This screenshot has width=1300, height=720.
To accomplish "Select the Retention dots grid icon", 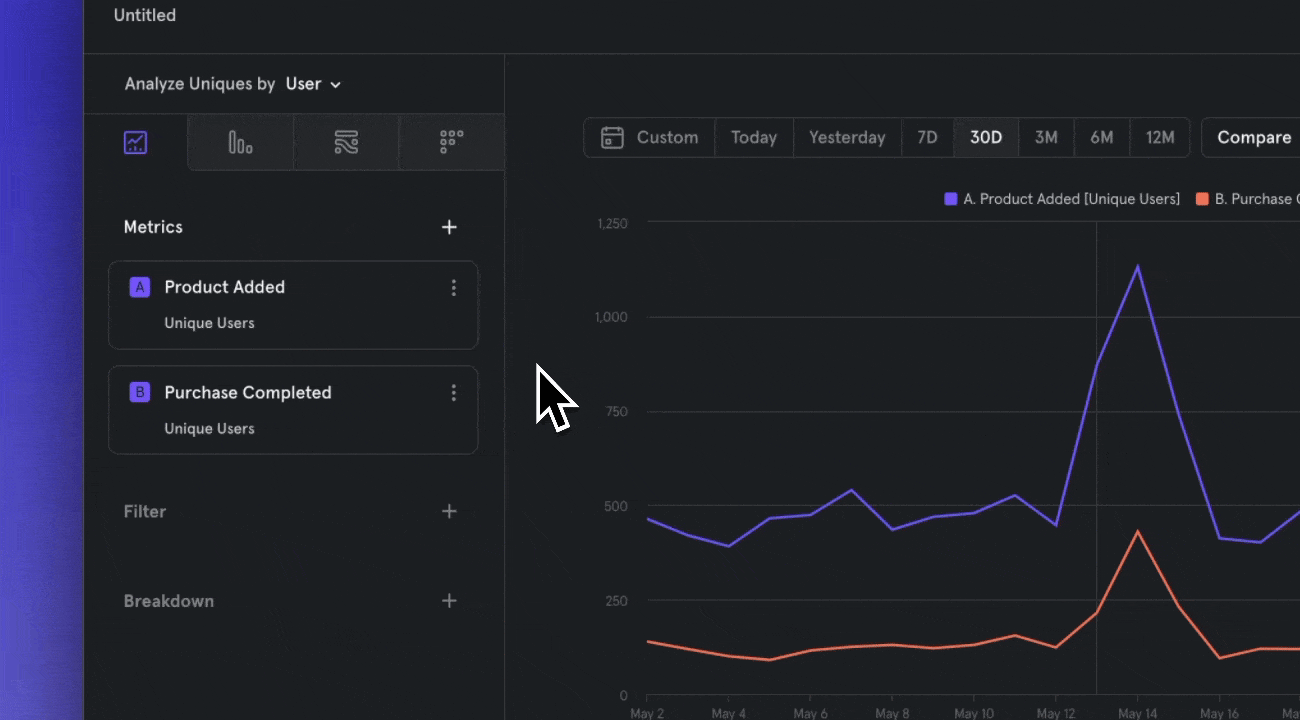I will tap(452, 142).
